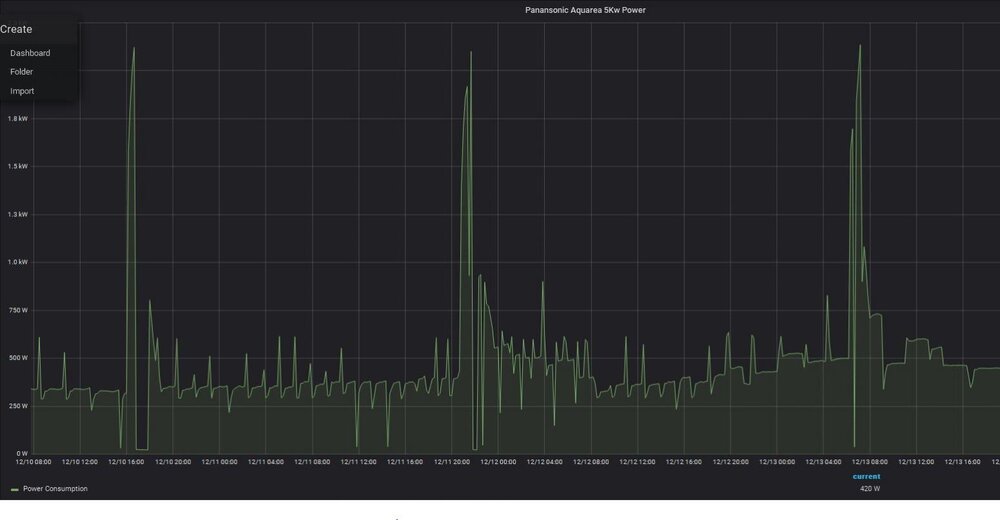
Task: Click the Create menu header
Action: 16,29
